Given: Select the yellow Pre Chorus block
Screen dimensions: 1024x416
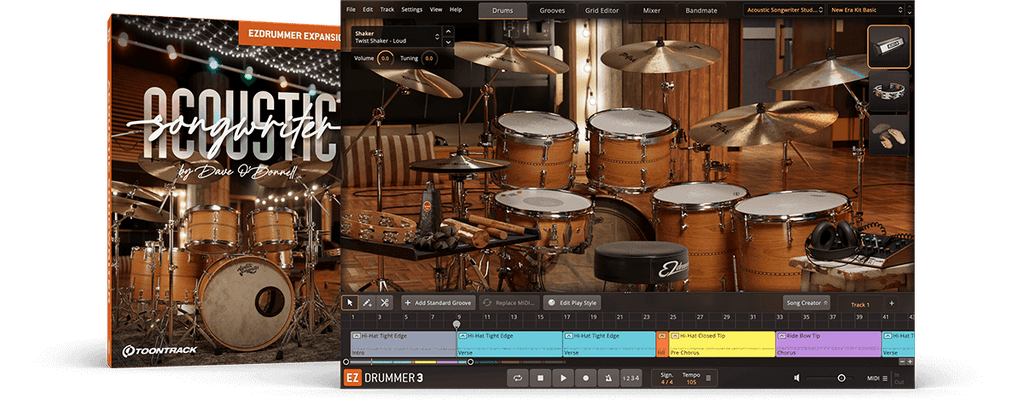Looking at the screenshot, I should (x=721, y=344).
